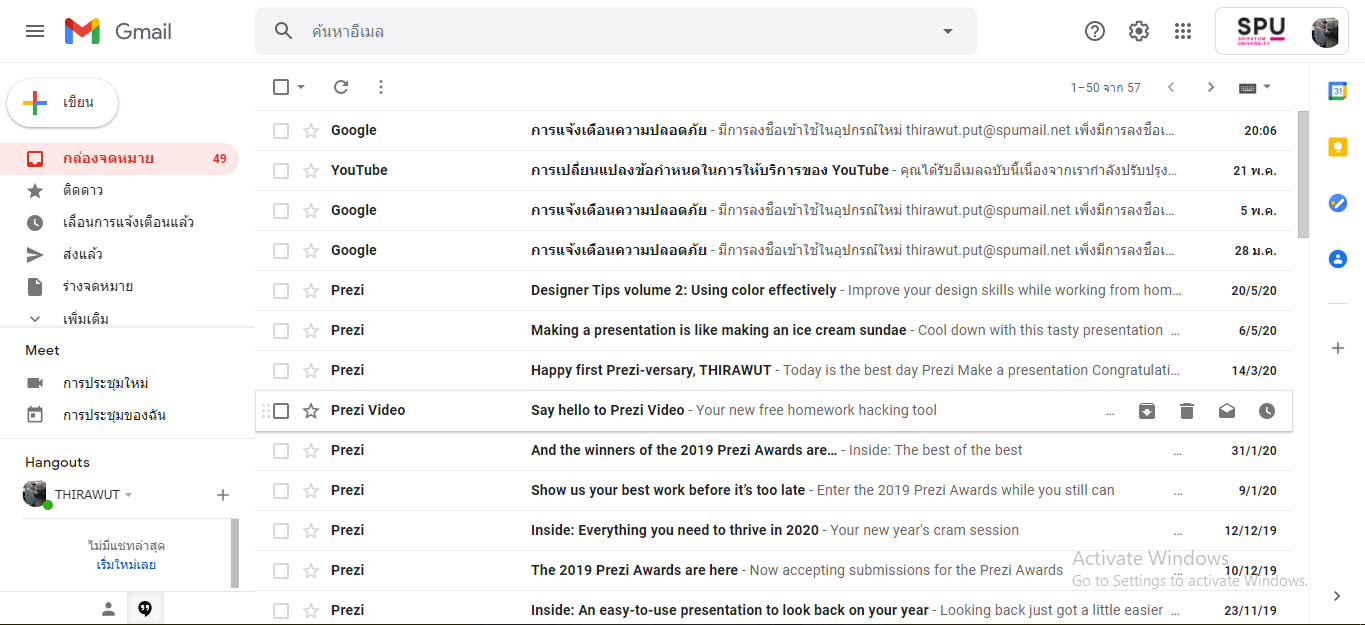The width and height of the screenshot is (1365, 625).
Task: Open the More options three-dot menu
Action: click(381, 87)
